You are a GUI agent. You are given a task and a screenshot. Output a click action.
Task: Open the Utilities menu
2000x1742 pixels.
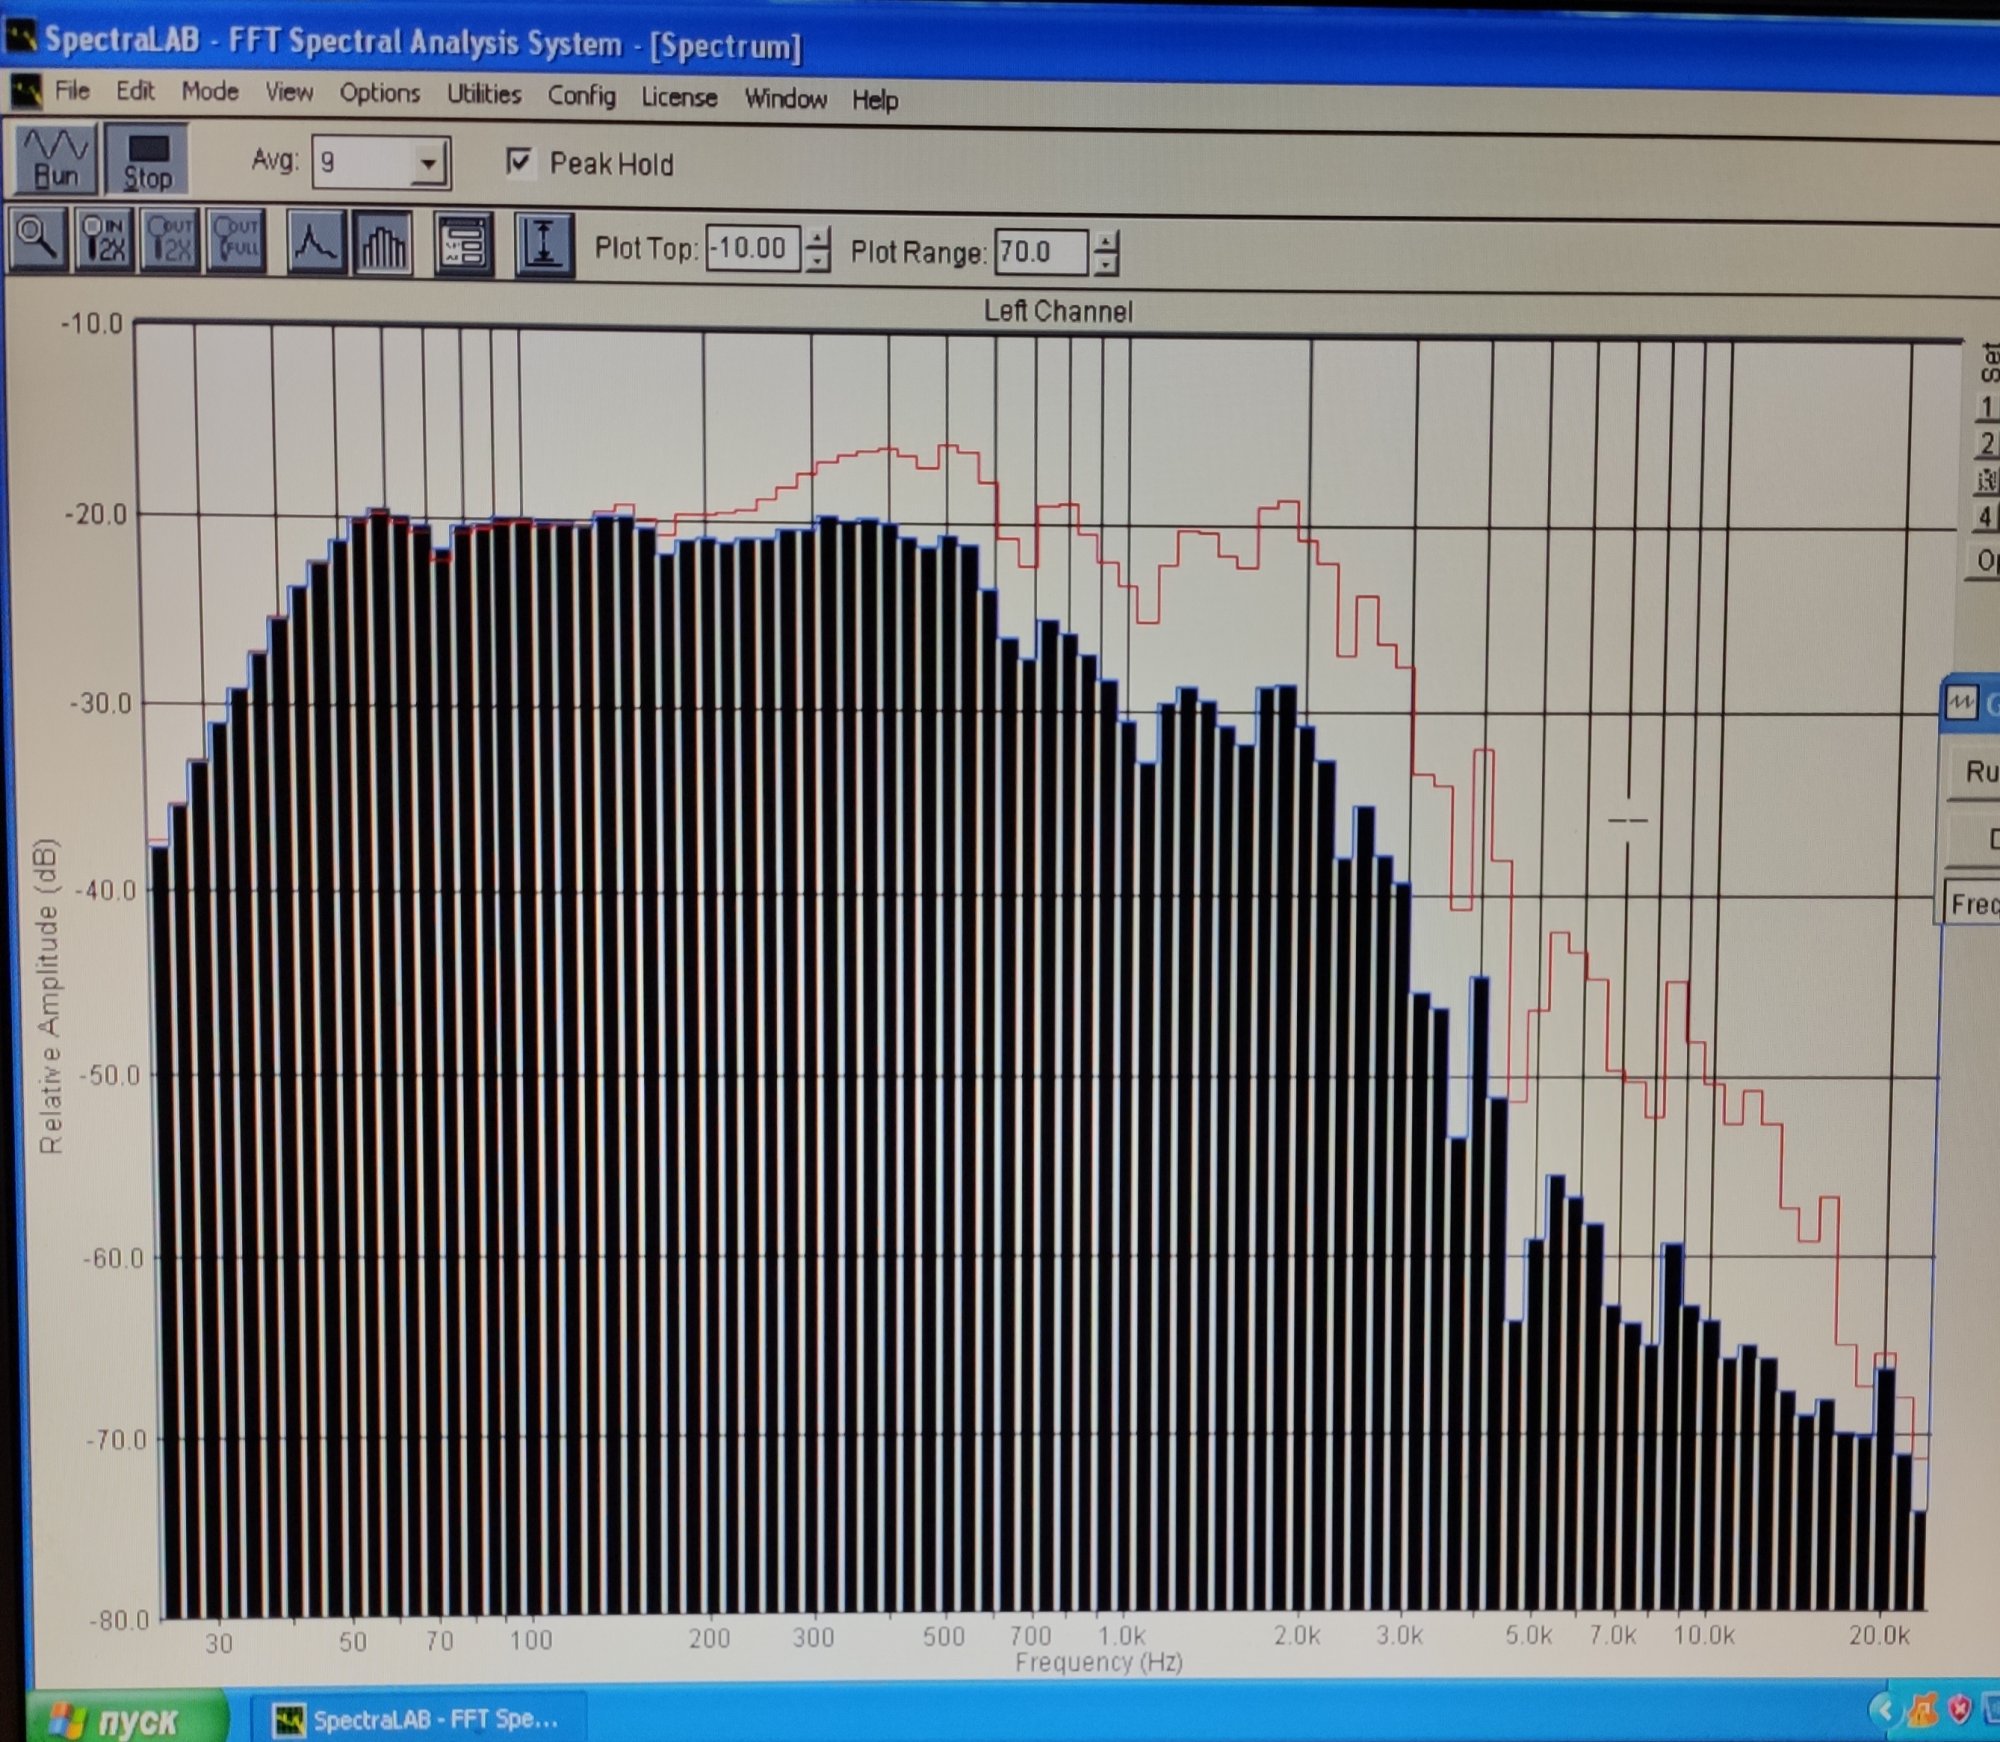(x=484, y=95)
